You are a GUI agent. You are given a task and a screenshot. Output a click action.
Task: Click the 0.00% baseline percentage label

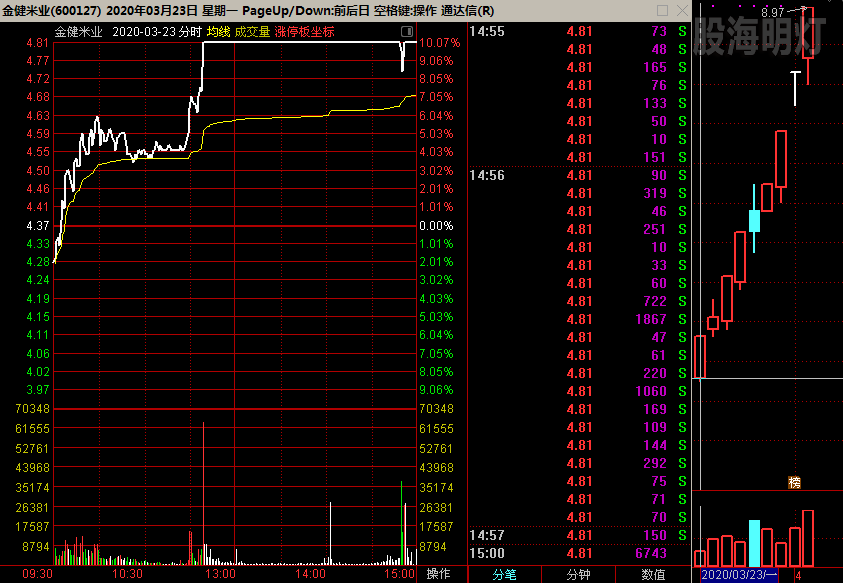tap(436, 225)
